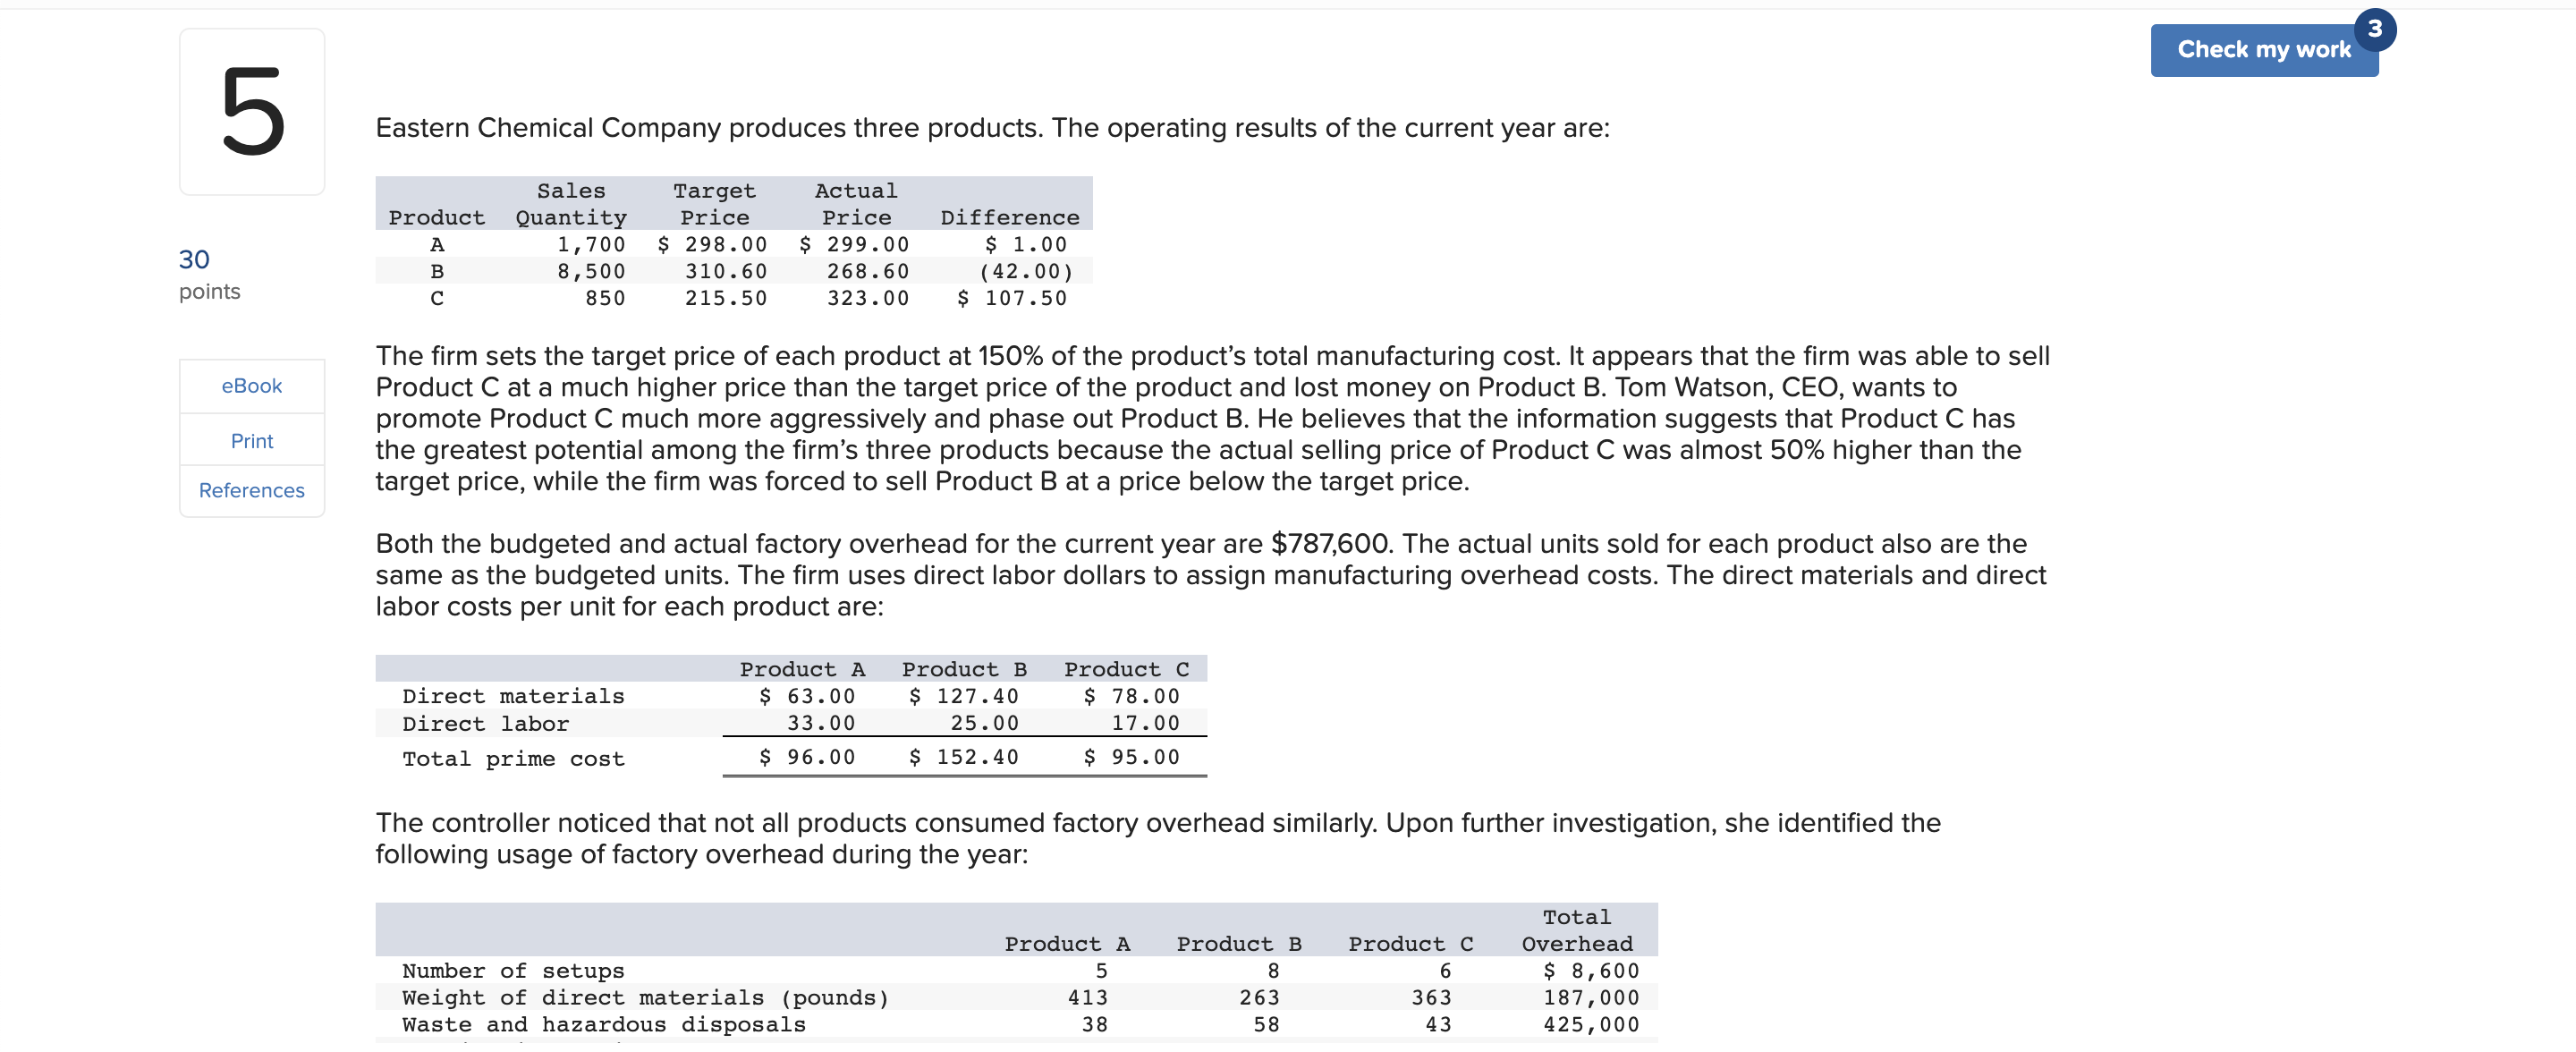Click the Direct labor row label
Screen dimensions: 2576x1052
485,724
